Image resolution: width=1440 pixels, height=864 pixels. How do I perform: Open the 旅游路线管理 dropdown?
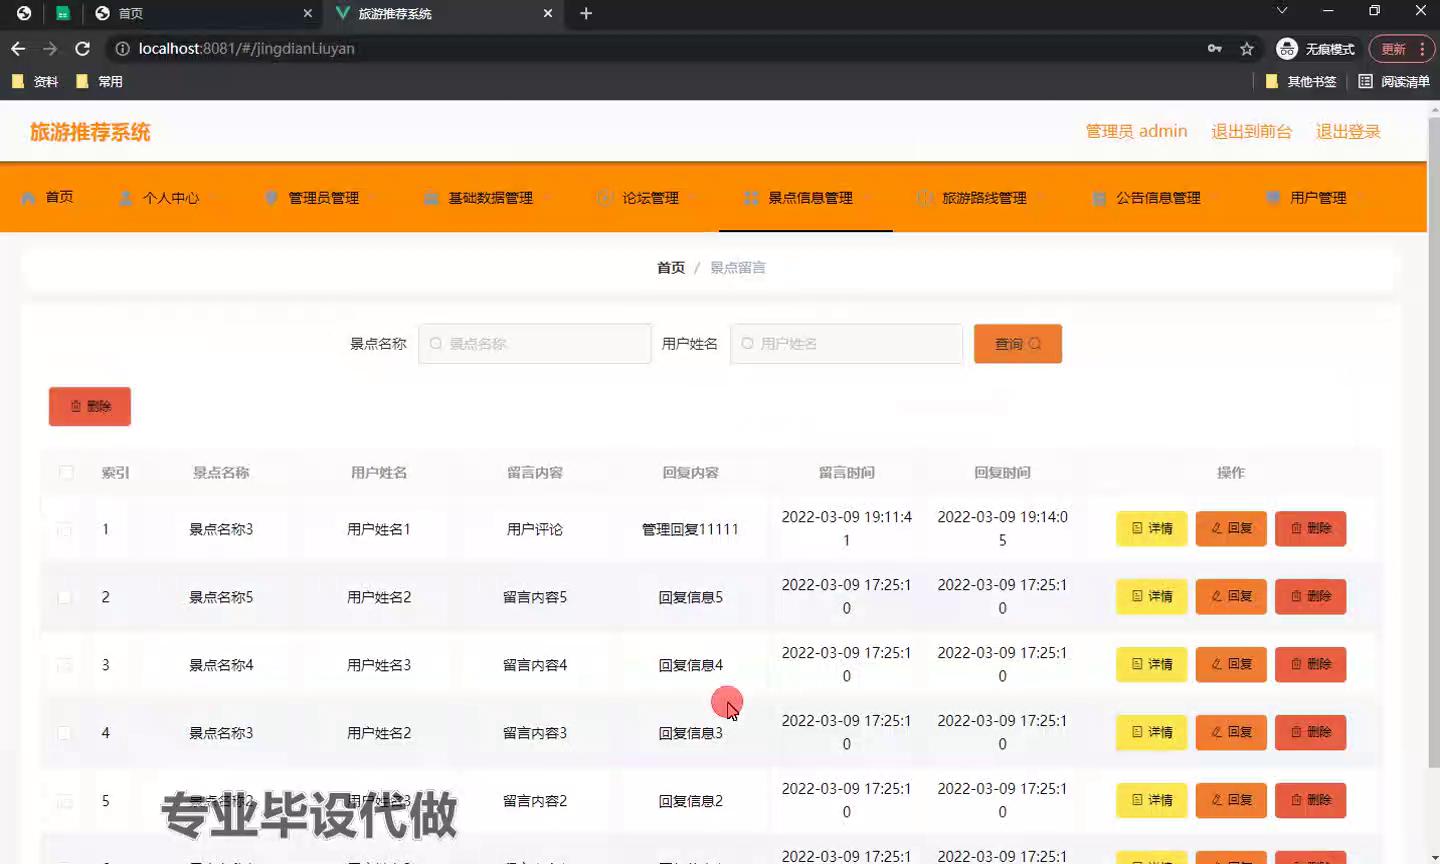coord(984,198)
